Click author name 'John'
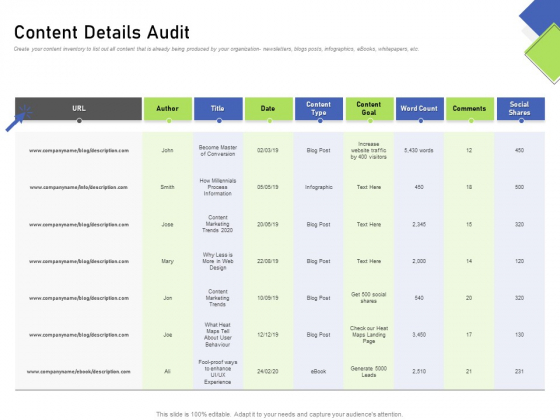 tap(167, 150)
